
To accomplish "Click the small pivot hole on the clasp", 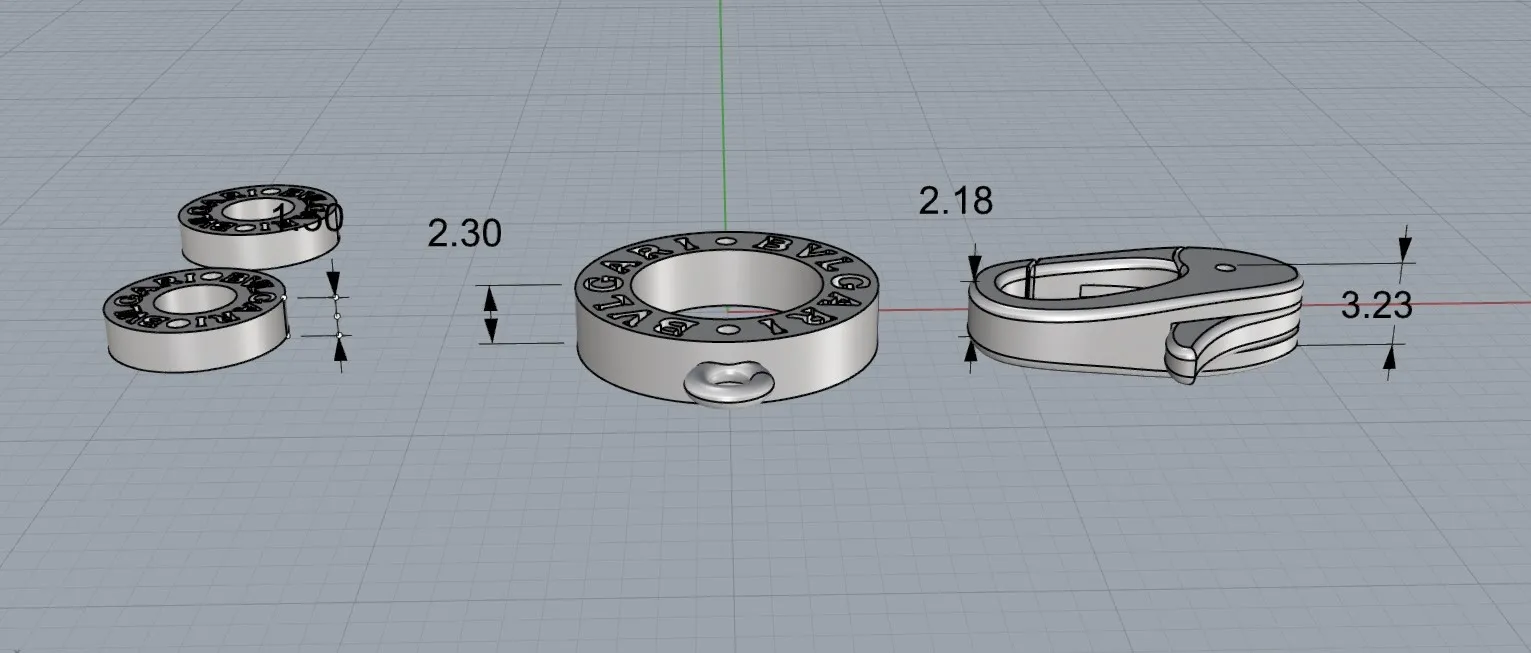I will coord(1226,268).
